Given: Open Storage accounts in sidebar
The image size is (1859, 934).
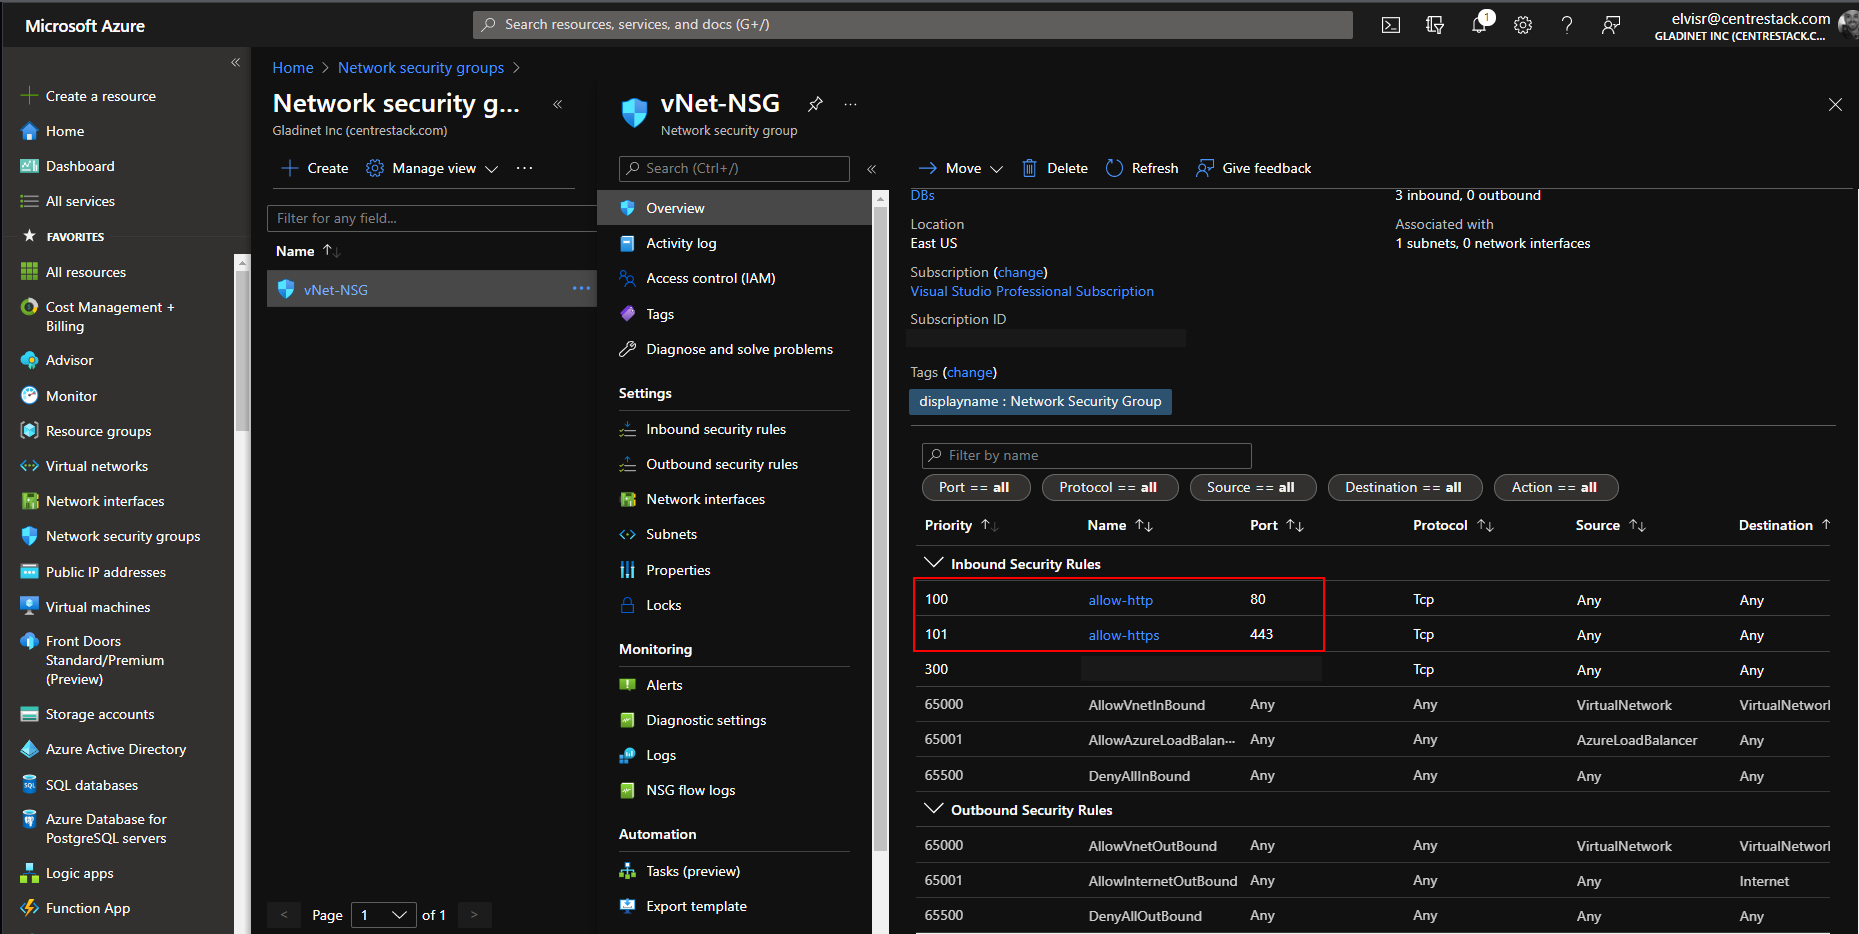Looking at the screenshot, I should pyautogui.click(x=100, y=714).
